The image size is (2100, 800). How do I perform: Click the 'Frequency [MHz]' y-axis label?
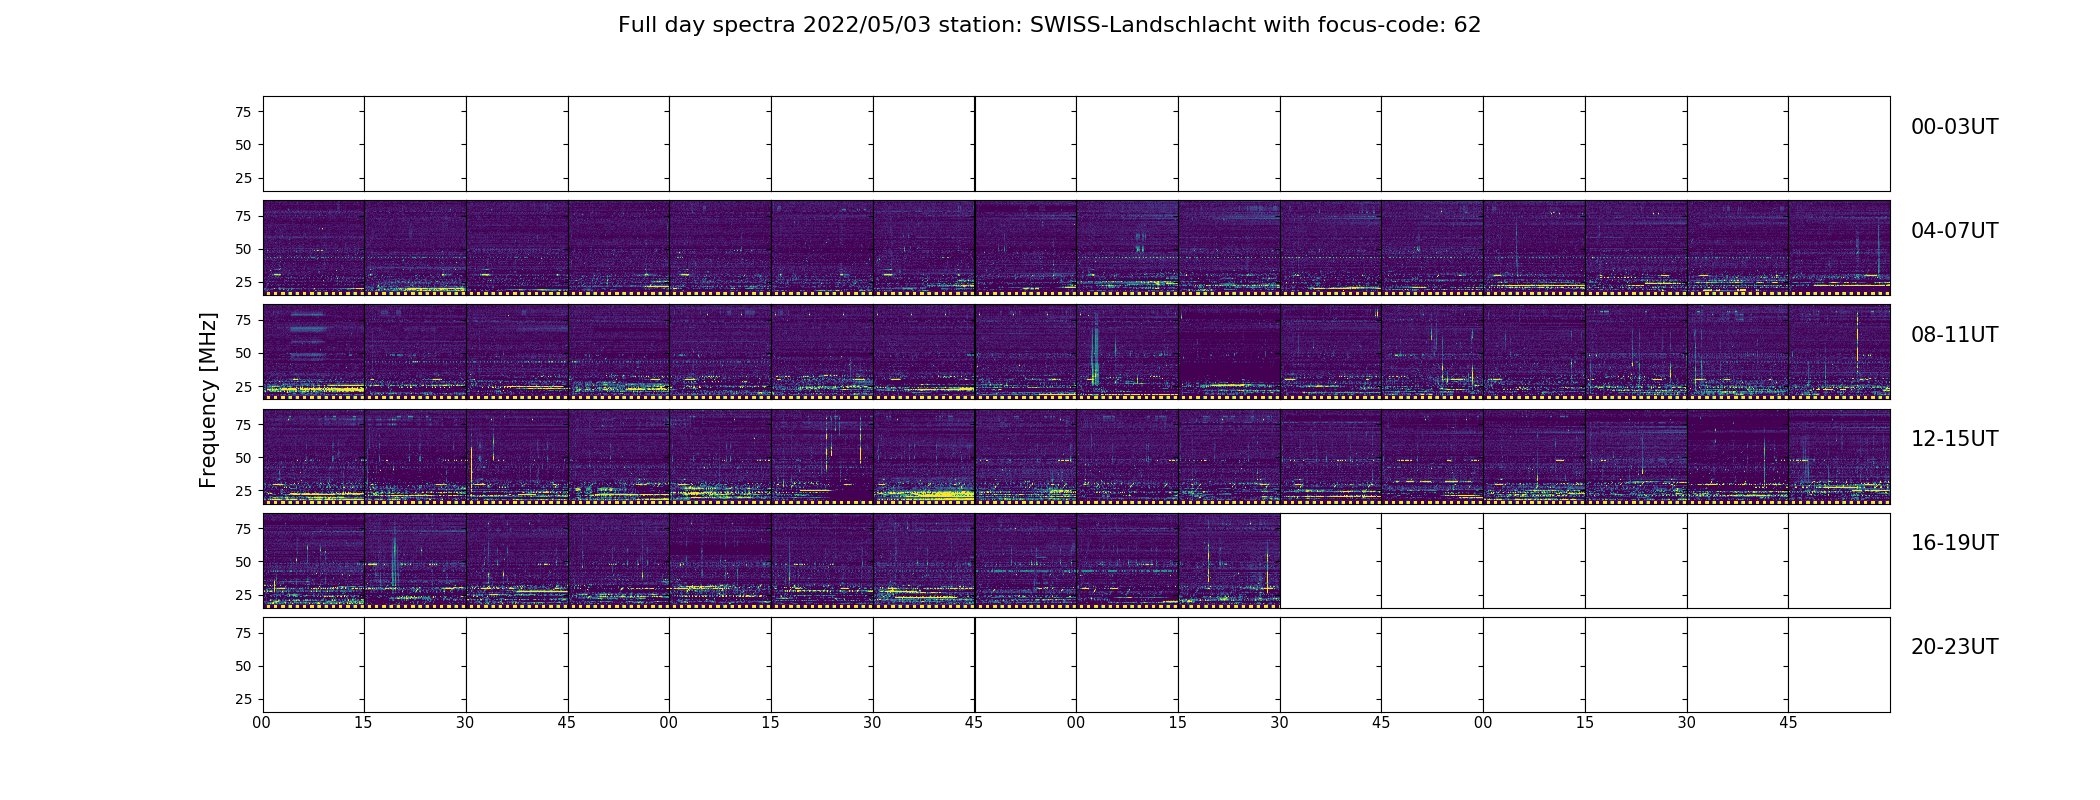click(208, 400)
